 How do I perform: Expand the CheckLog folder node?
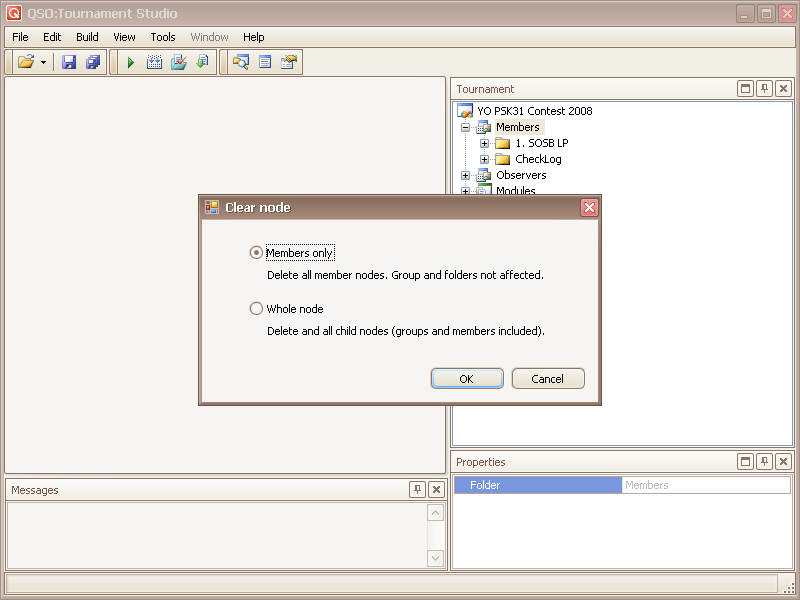pyautogui.click(x=485, y=160)
